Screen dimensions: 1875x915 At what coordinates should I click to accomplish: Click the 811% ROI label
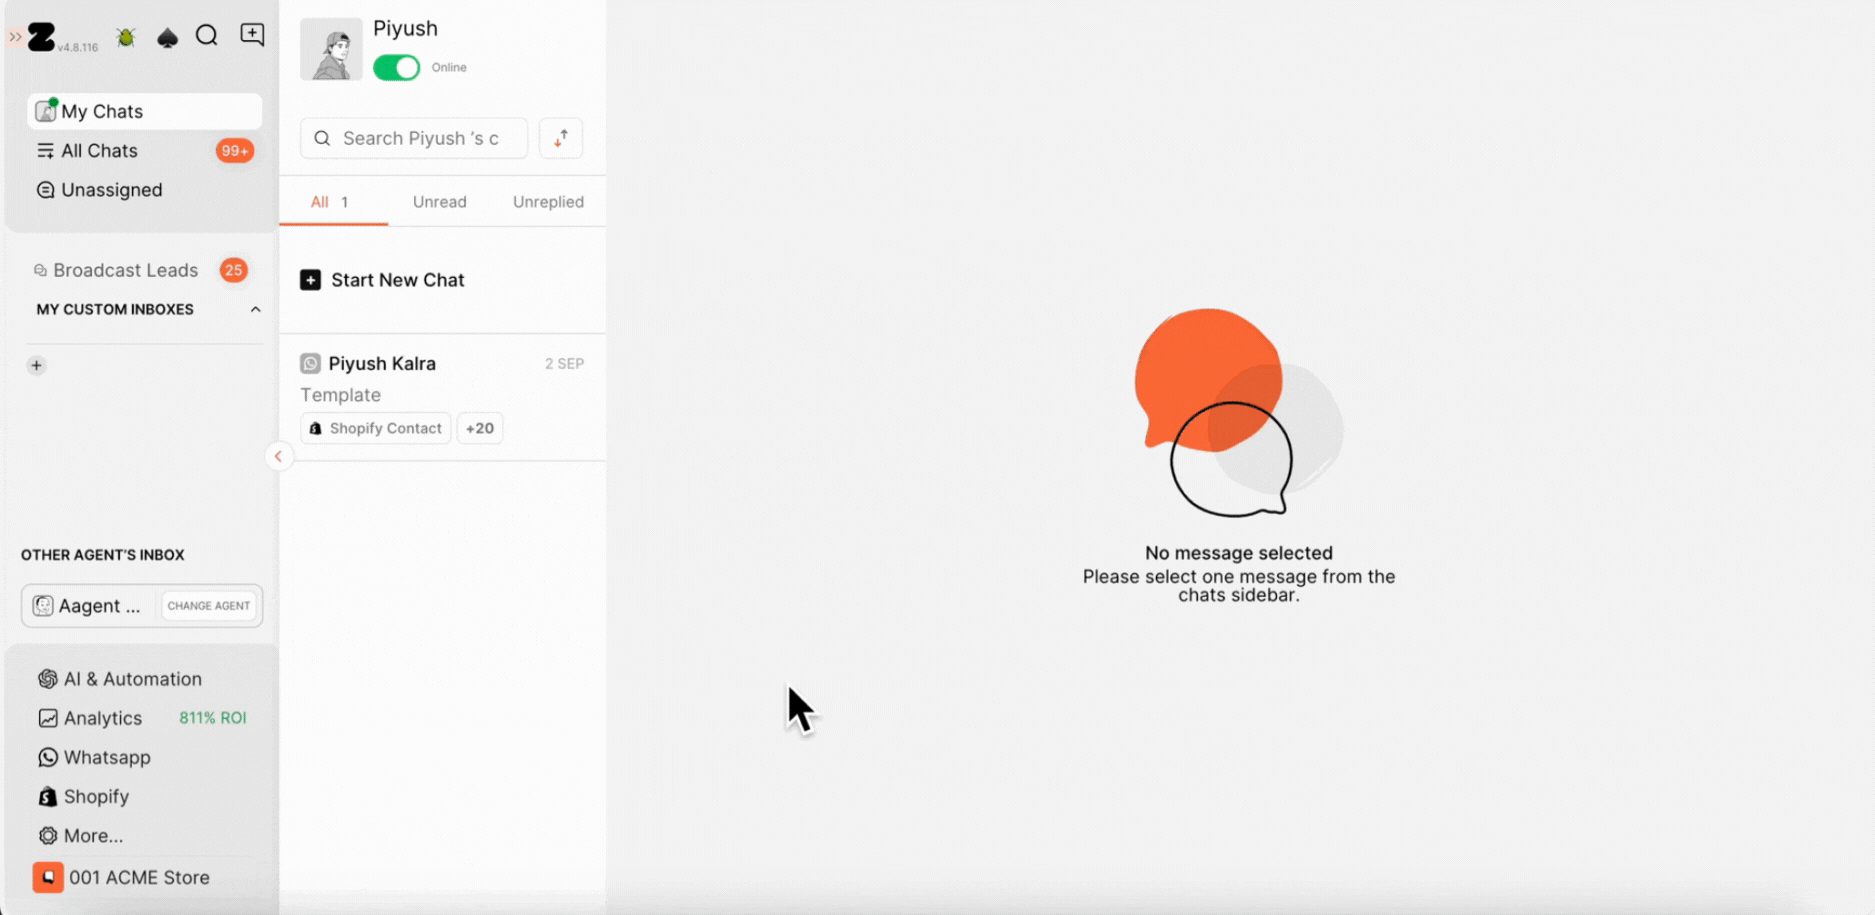tap(213, 718)
